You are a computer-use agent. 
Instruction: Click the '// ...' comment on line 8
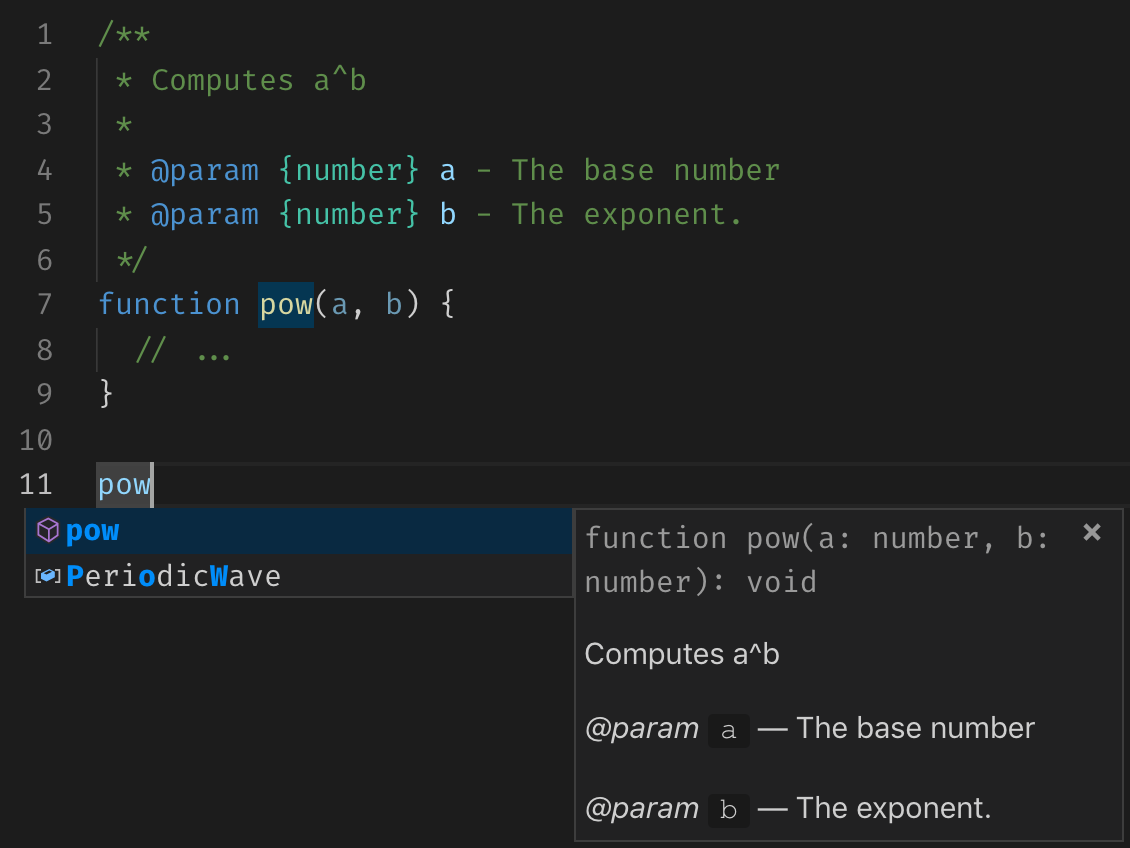[182, 350]
